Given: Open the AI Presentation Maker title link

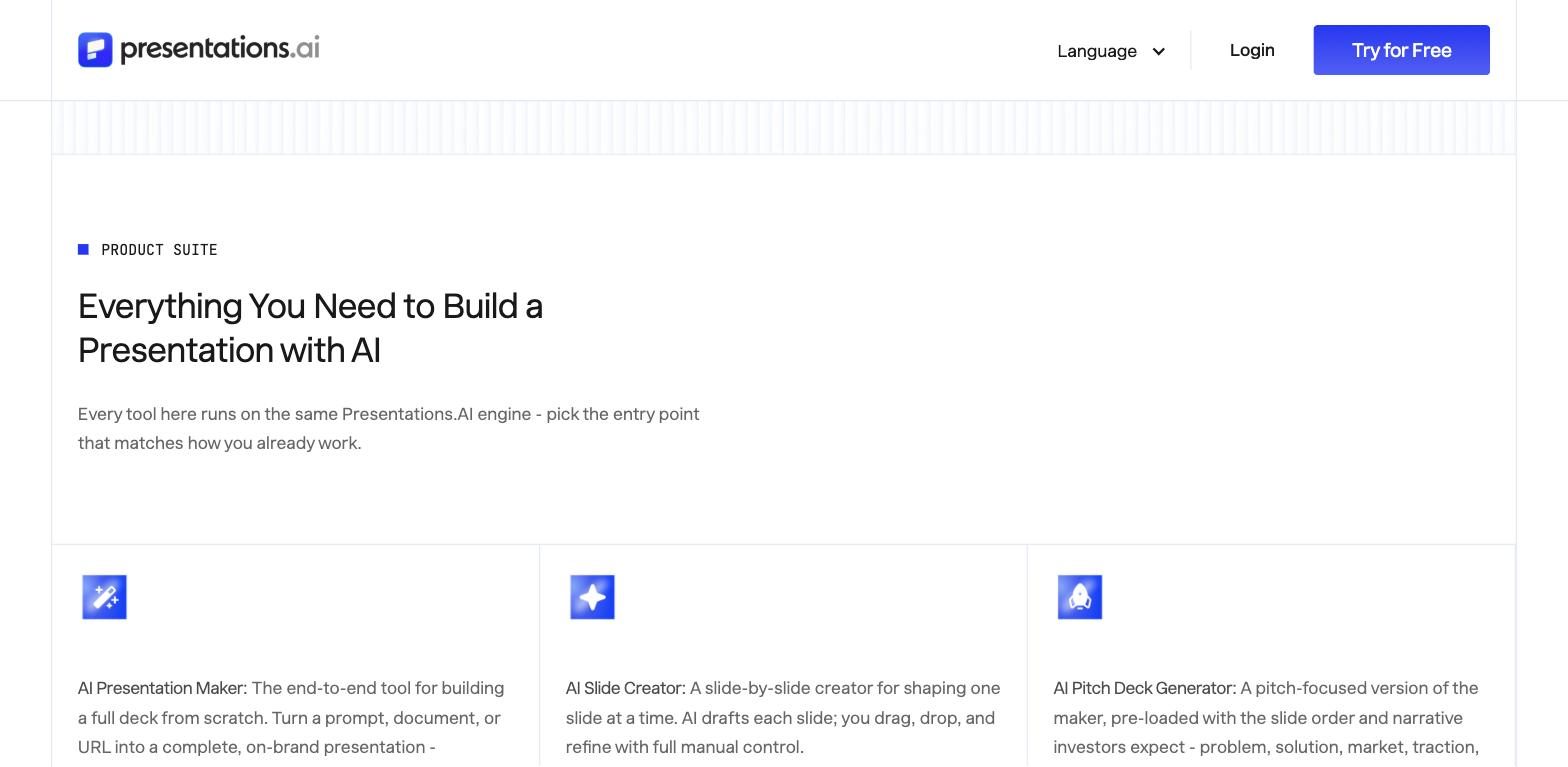Looking at the screenshot, I should pyautogui.click(x=162, y=688).
